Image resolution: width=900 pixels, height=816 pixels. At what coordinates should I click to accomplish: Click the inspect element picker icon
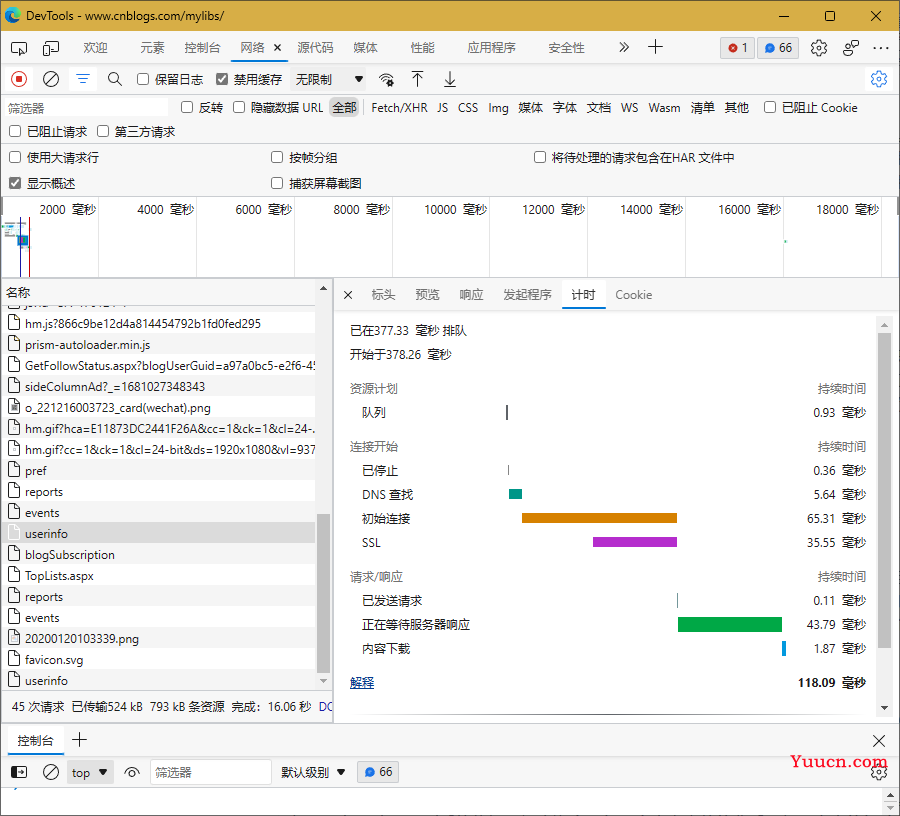pos(19,48)
